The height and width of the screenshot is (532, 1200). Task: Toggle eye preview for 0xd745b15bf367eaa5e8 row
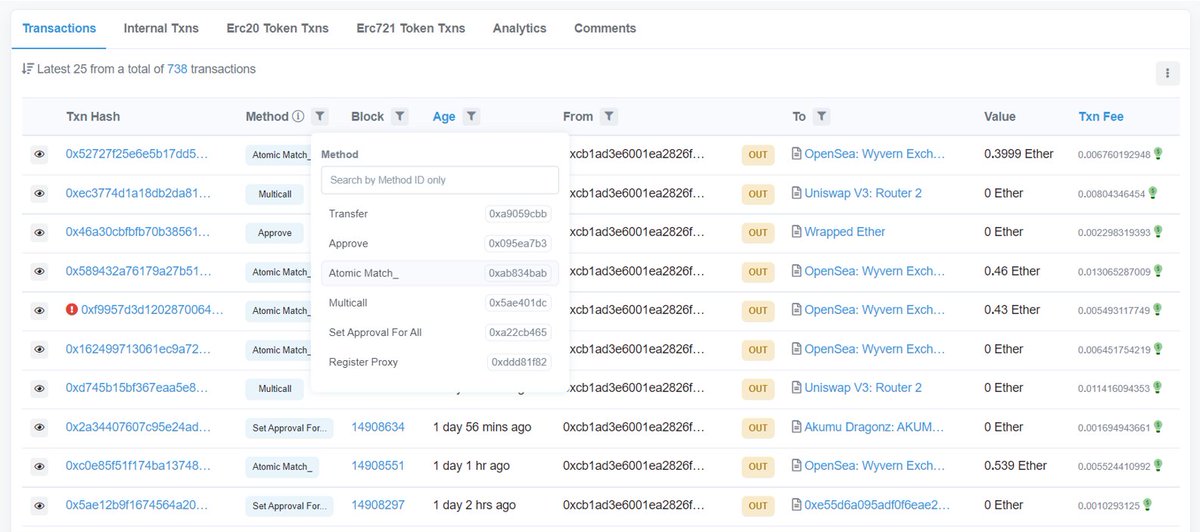tap(39, 389)
